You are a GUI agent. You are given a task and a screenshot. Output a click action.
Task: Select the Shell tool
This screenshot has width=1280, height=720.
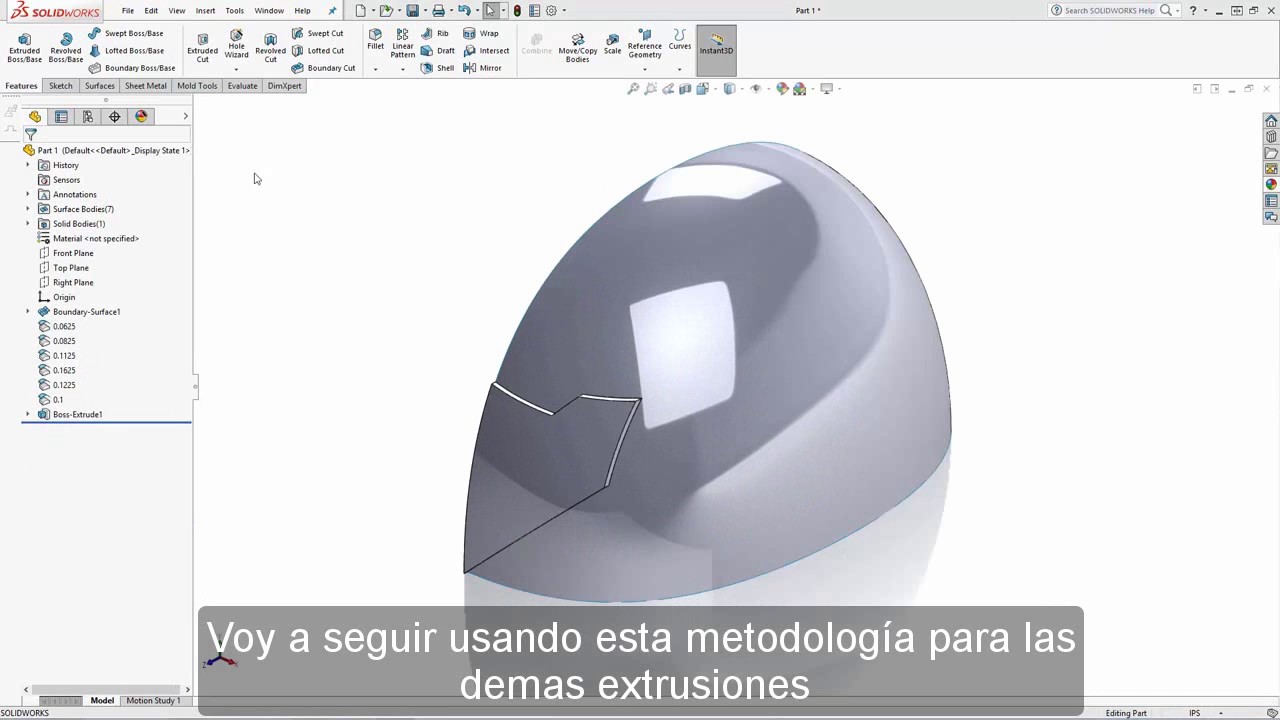437,68
